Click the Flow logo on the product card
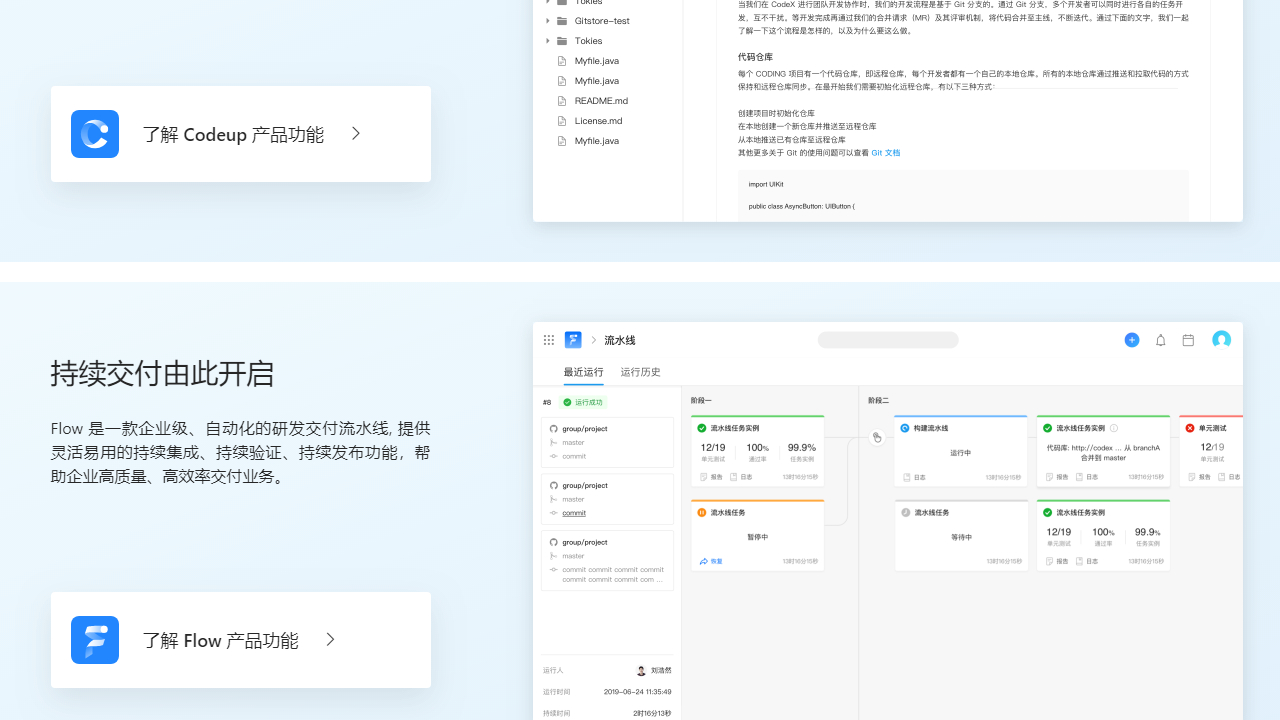Viewport: 1280px width, 720px height. coord(94,639)
